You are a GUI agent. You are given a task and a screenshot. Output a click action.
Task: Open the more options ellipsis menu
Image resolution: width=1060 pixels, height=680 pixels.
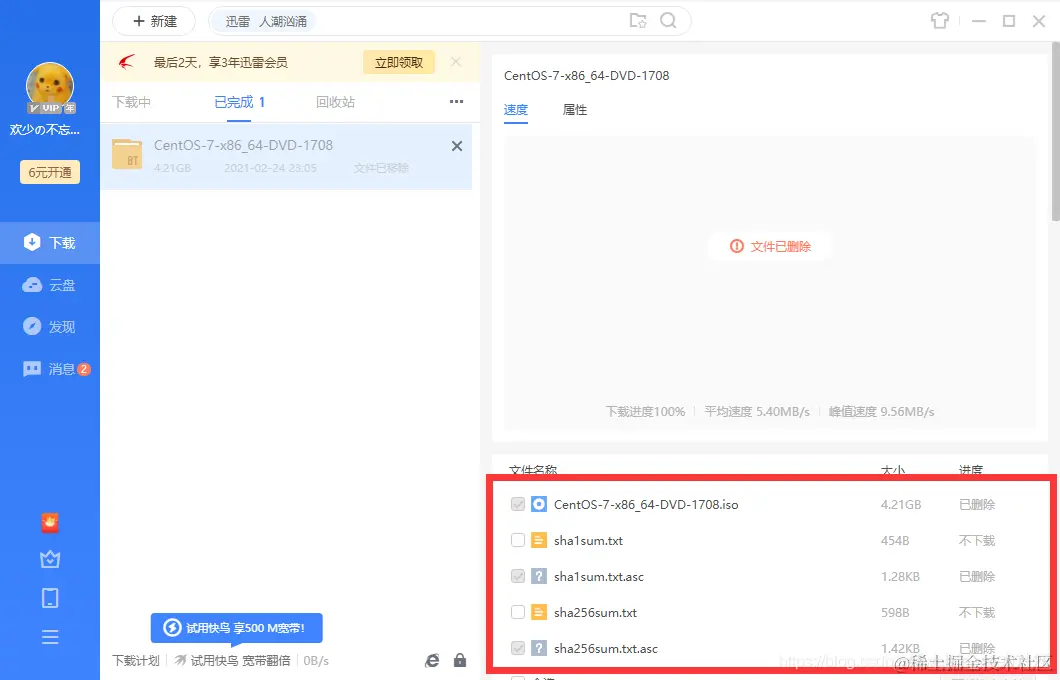[456, 102]
